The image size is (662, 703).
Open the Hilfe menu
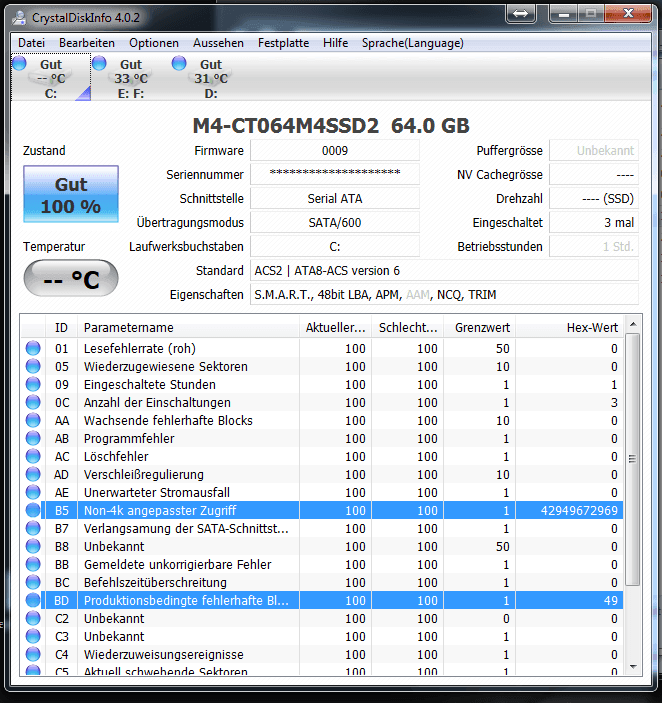(x=335, y=43)
